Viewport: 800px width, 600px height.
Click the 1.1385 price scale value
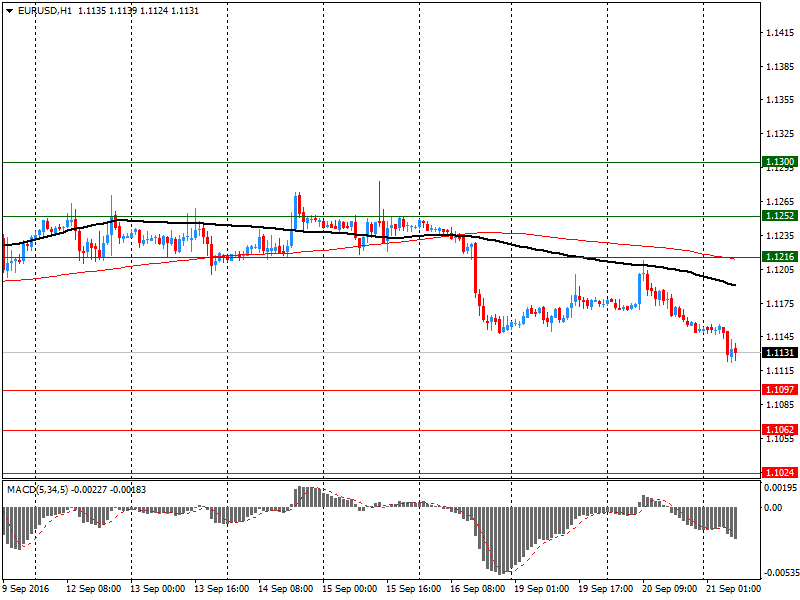click(x=780, y=66)
